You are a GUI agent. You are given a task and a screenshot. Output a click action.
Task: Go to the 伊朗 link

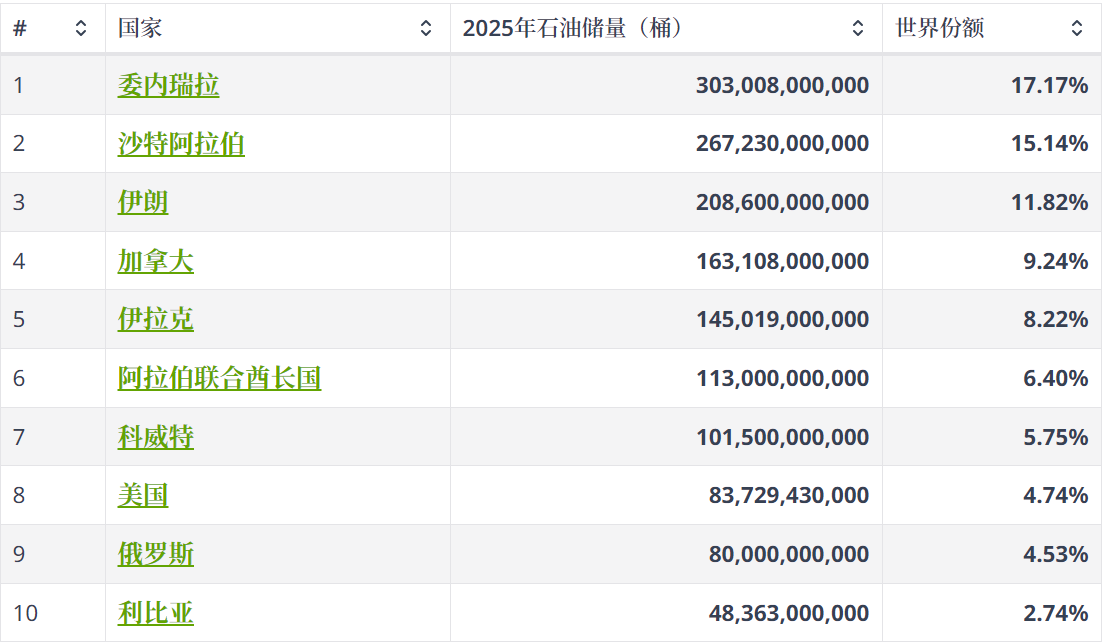pos(143,203)
